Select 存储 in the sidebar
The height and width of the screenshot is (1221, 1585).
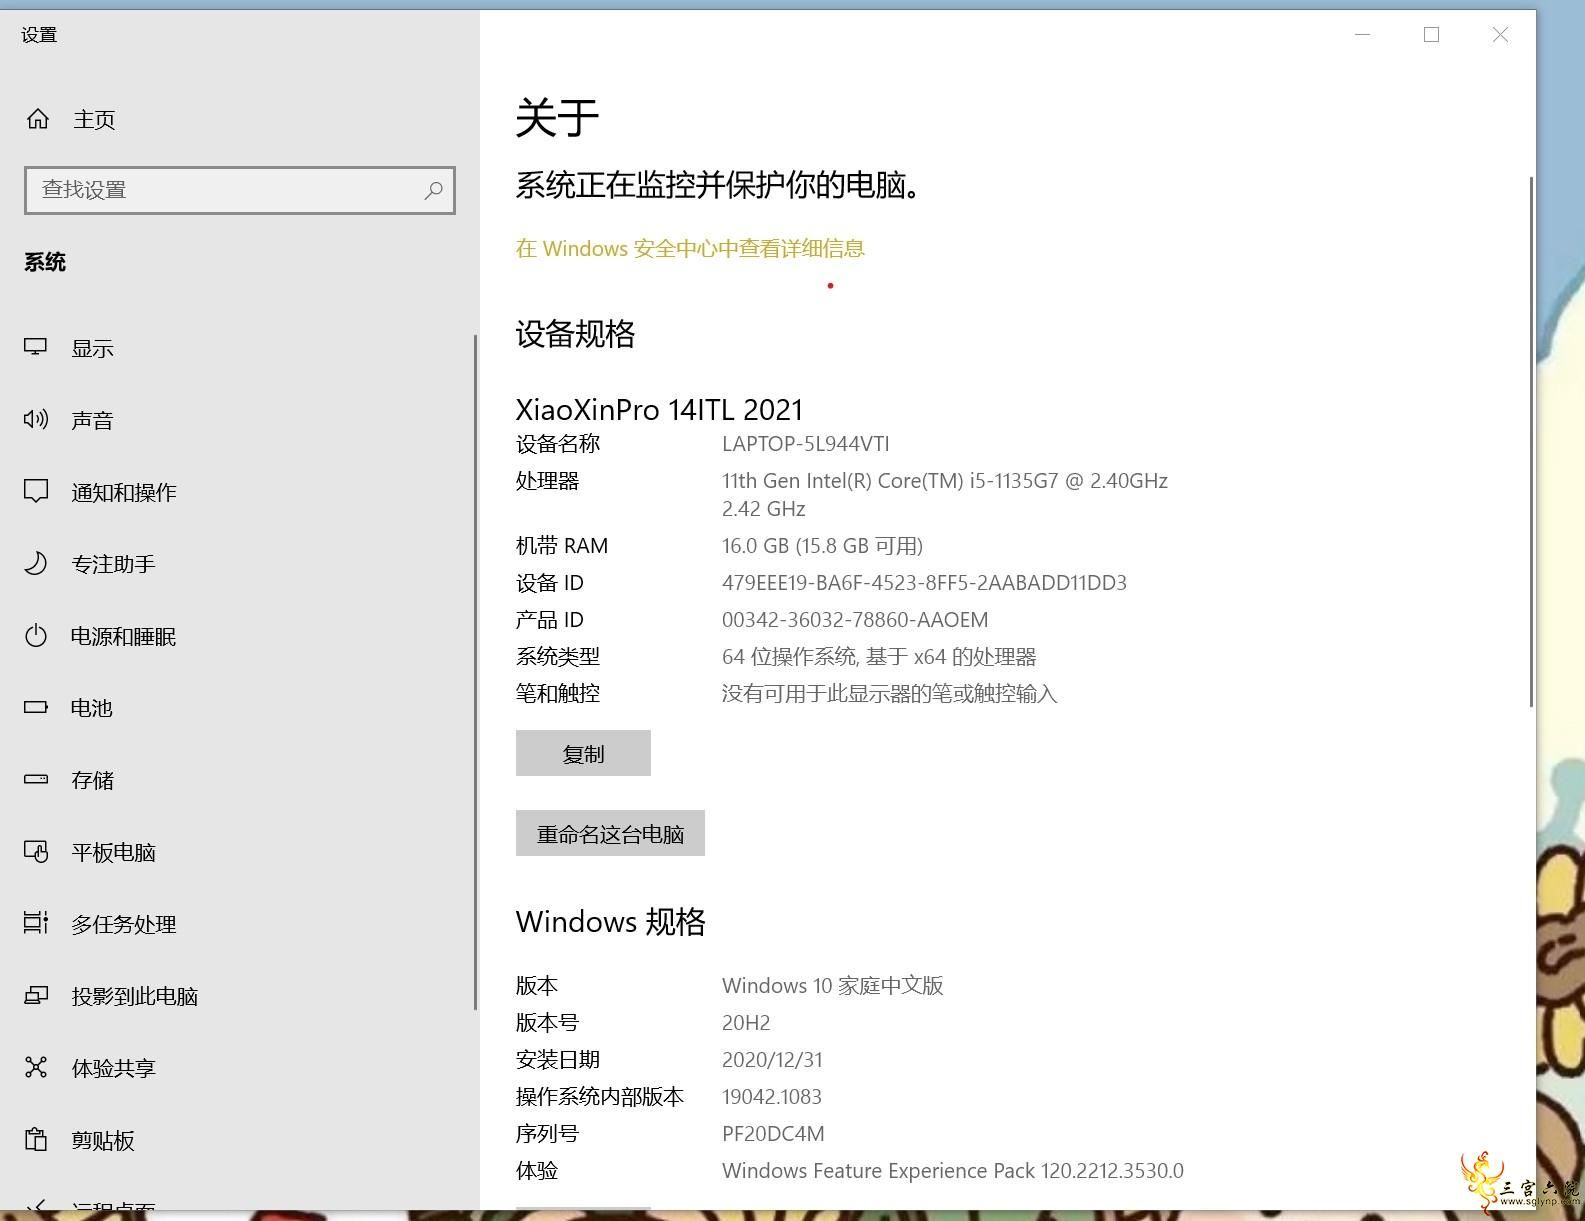coord(238,780)
